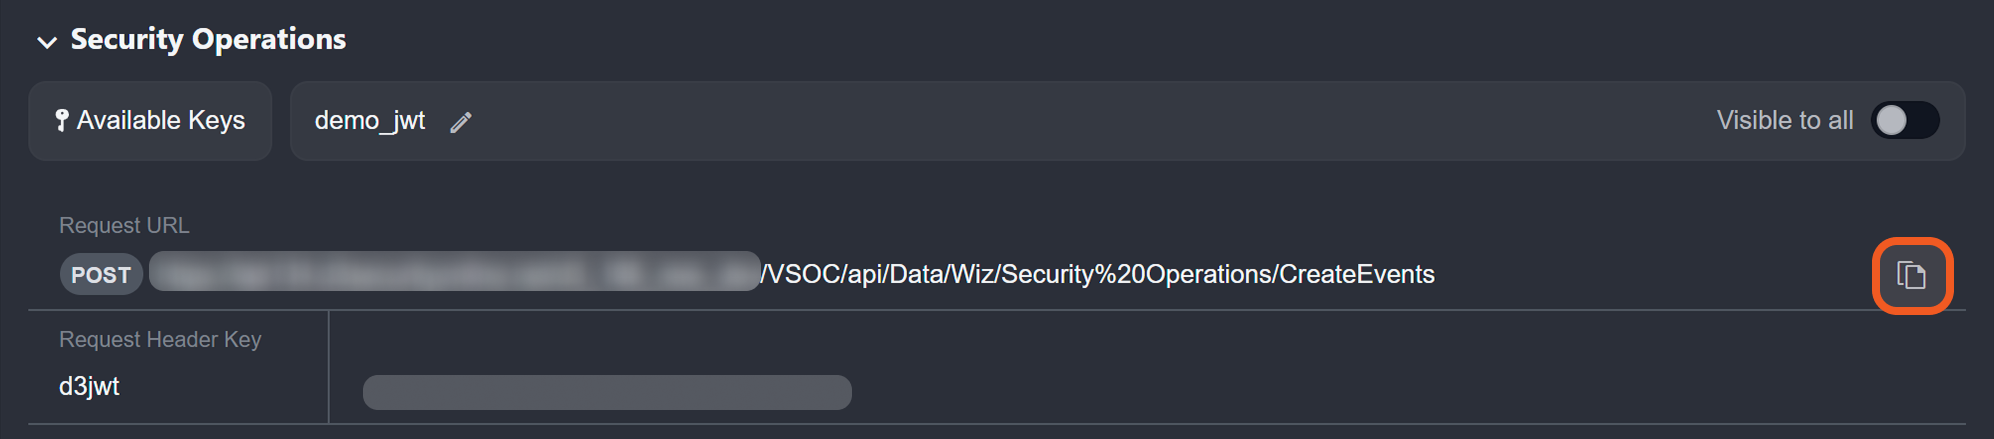Toggle the Visible to all switch
The image size is (1994, 439).
tap(1905, 121)
